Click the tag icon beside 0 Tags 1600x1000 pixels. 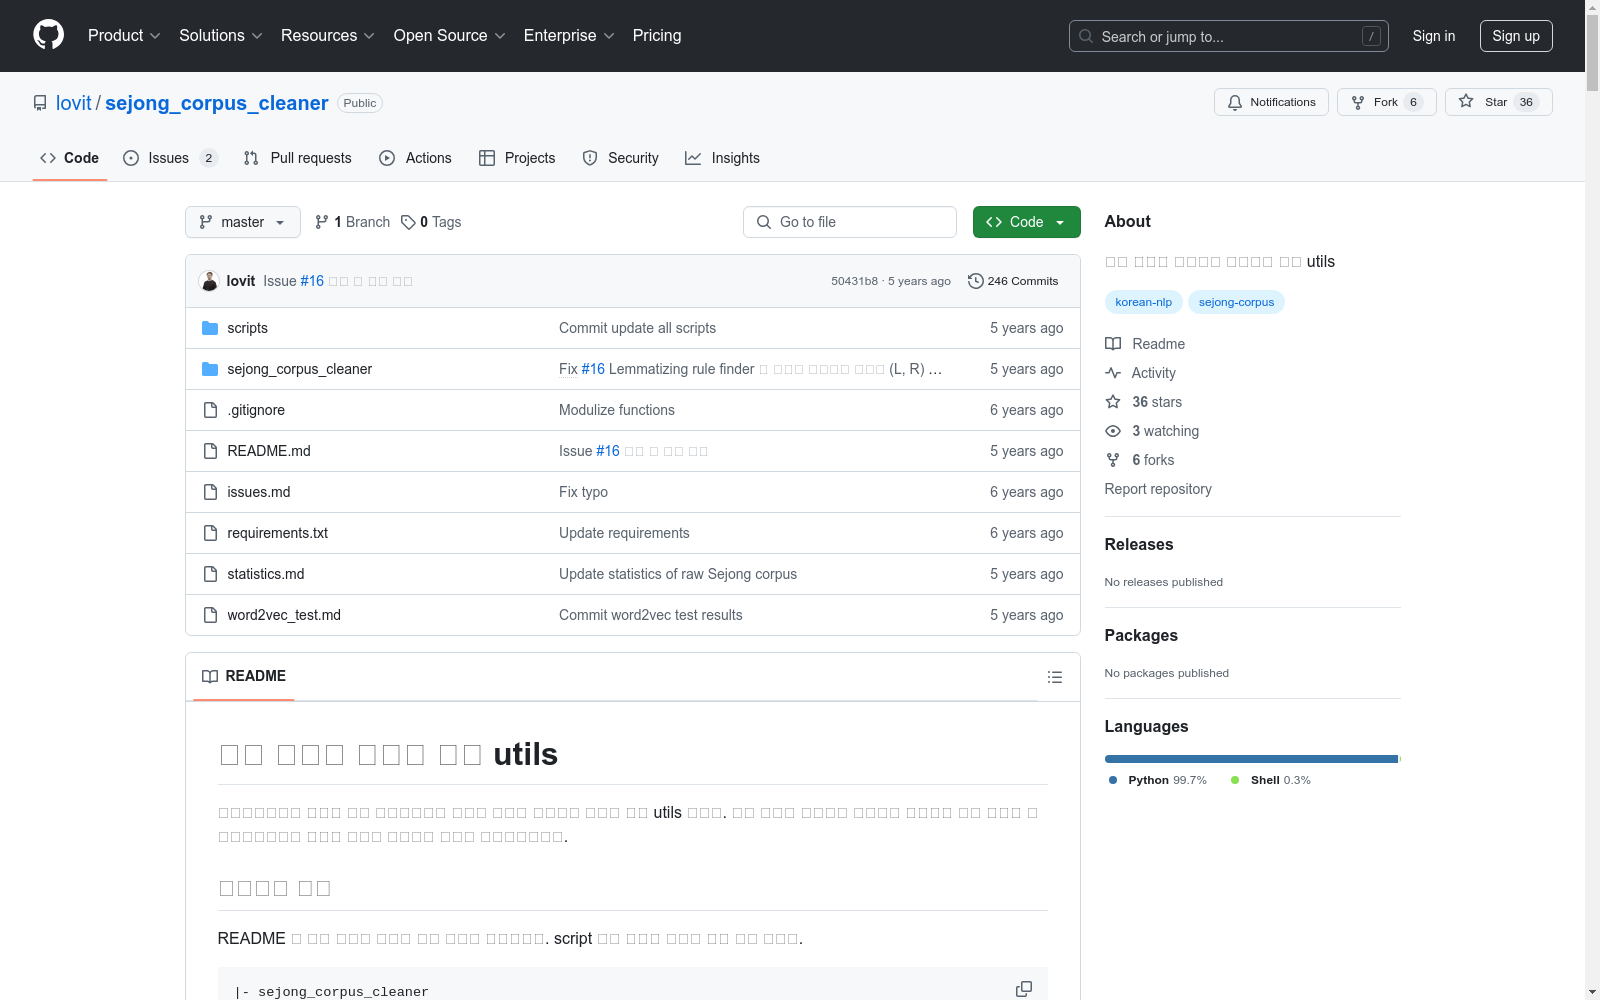pyautogui.click(x=408, y=222)
